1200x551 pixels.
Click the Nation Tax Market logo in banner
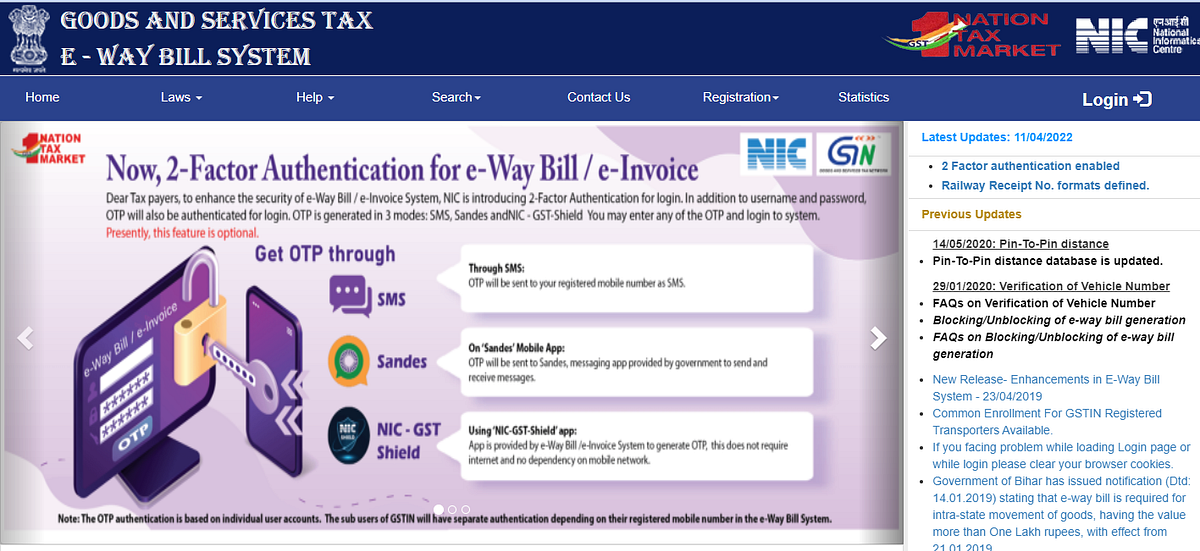47,148
